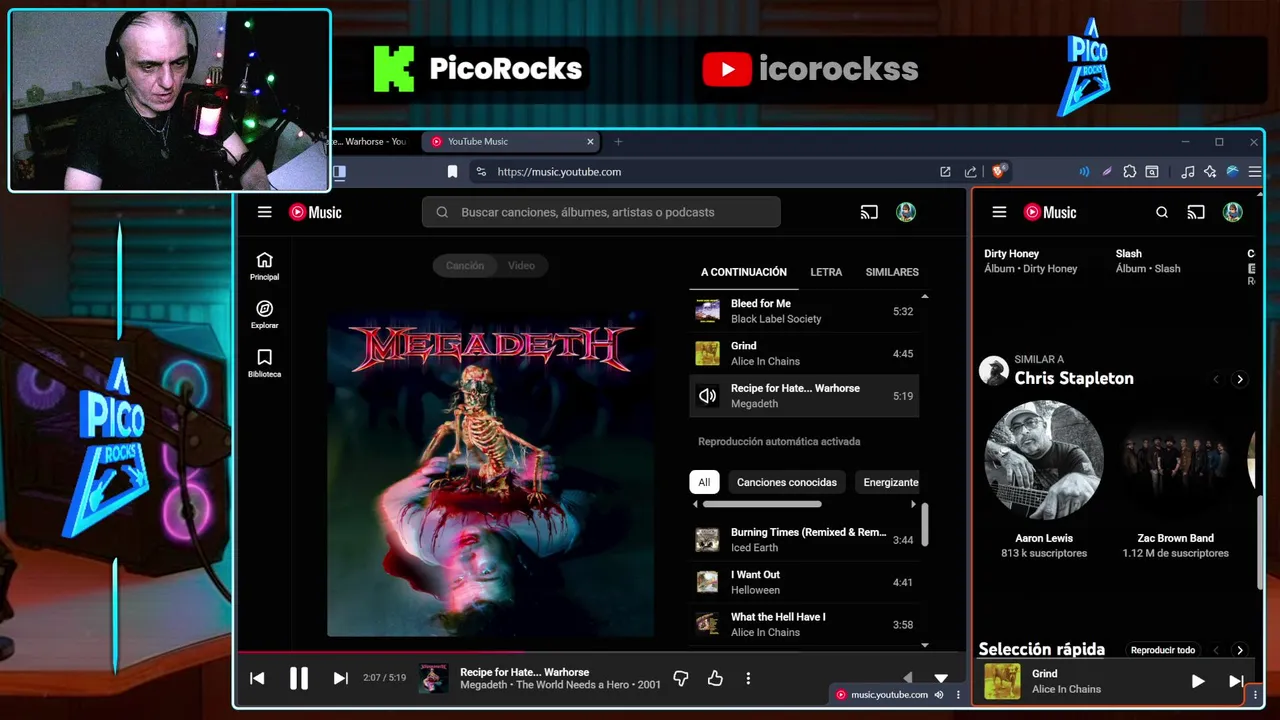This screenshot has height=720, width=1280.
Task: Open Chris Stapleton heading link
Action: (1074, 378)
